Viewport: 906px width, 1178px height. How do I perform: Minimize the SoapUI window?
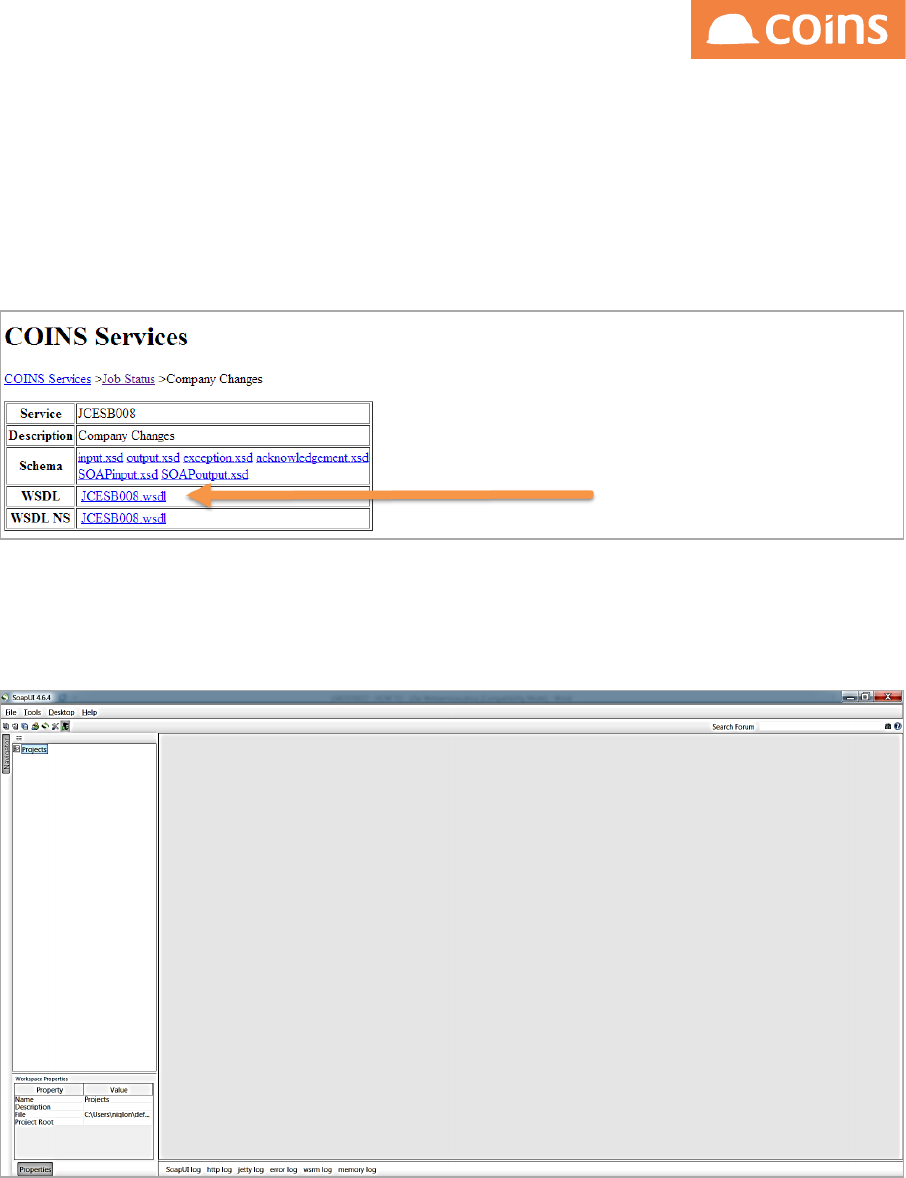coord(850,697)
